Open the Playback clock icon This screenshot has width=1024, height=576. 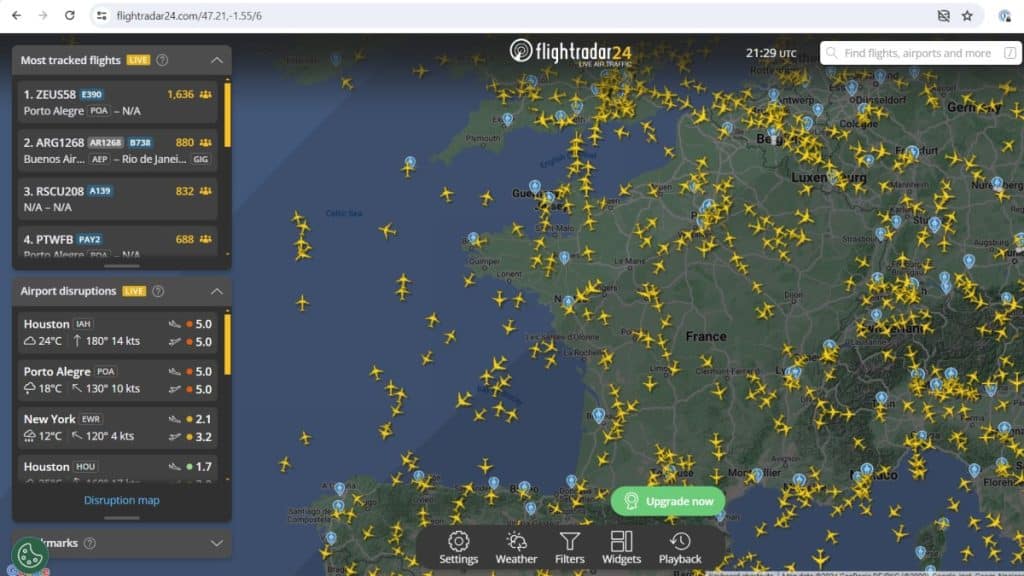680,547
